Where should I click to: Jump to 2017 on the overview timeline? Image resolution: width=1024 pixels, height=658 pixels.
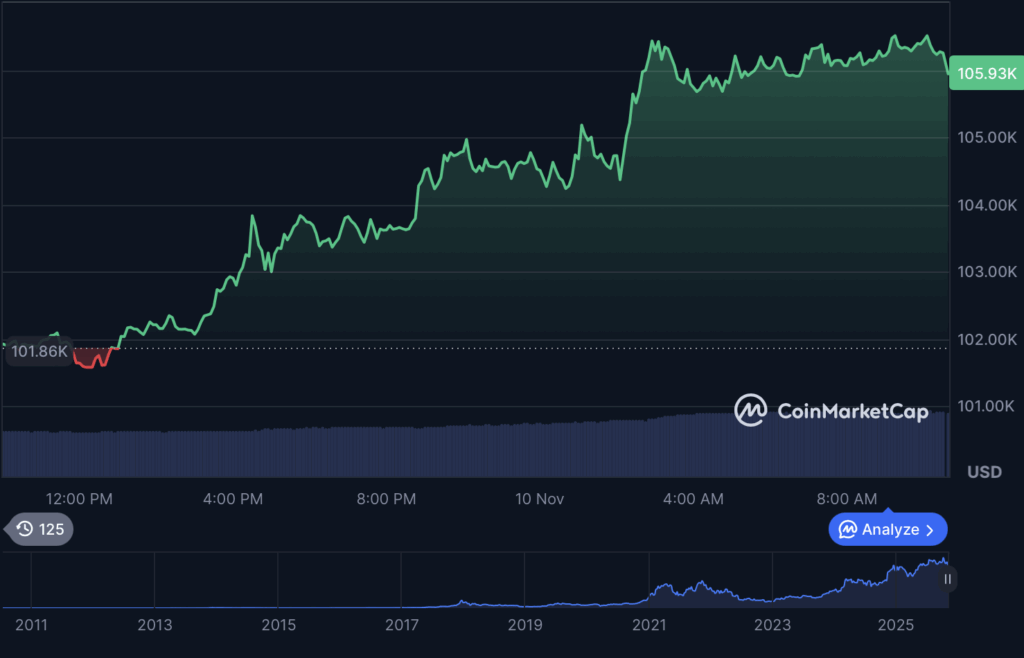401,625
